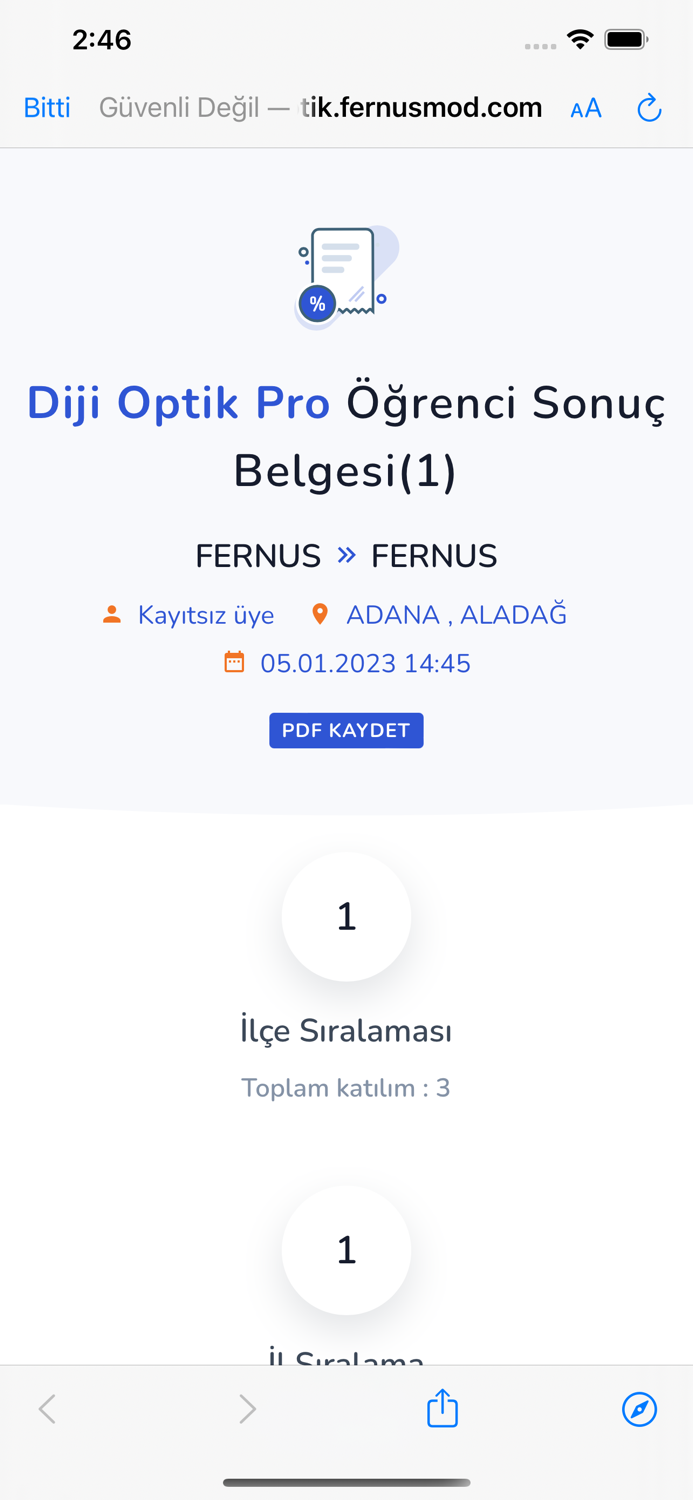The width and height of the screenshot is (693, 1500).
Task: Reload the page with the refresh icon
Action: [648, 107]
